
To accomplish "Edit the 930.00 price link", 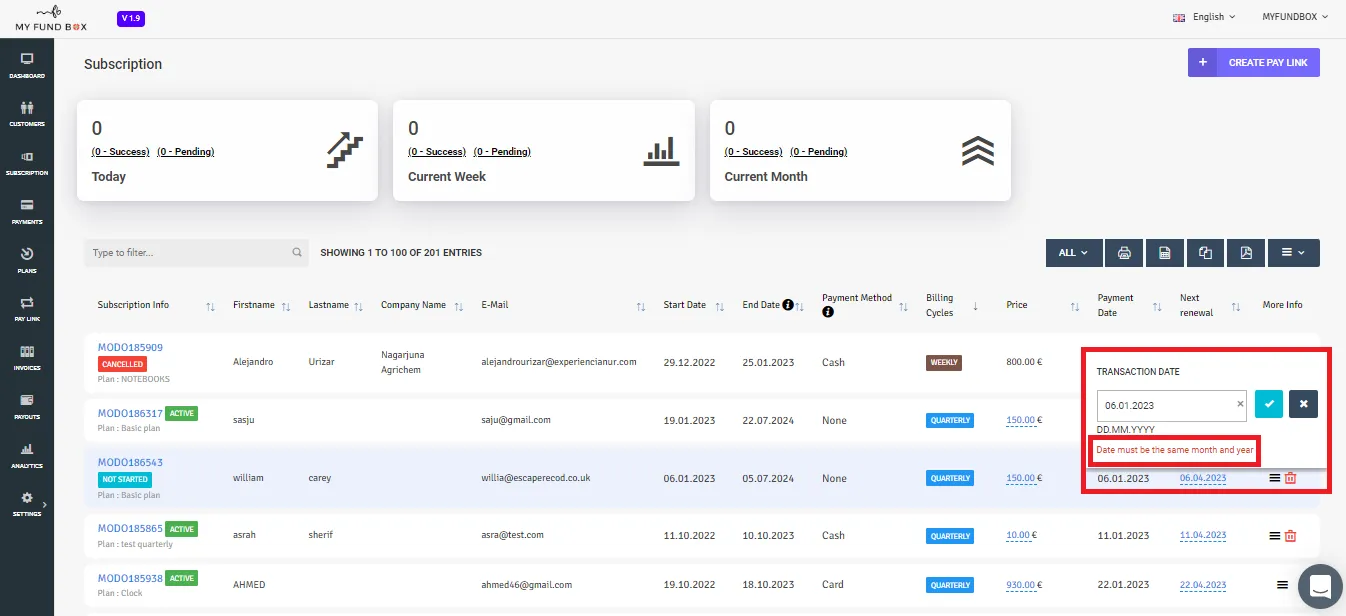I will click(x=1021, y=585).
